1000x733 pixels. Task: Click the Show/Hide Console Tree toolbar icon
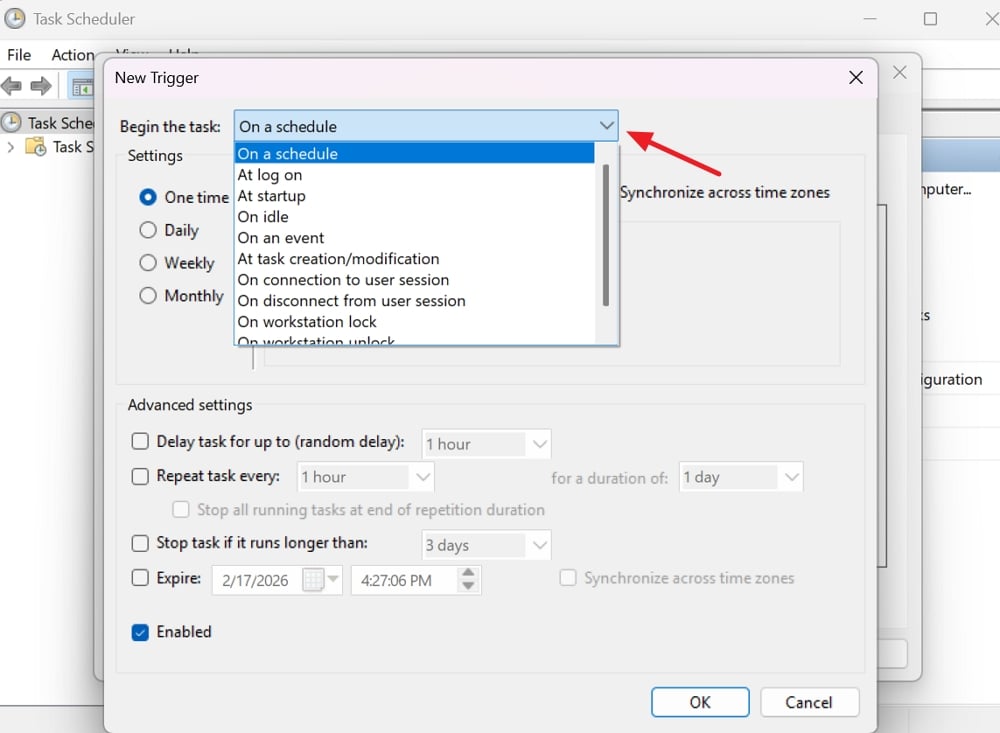click(x=84, y=86)
